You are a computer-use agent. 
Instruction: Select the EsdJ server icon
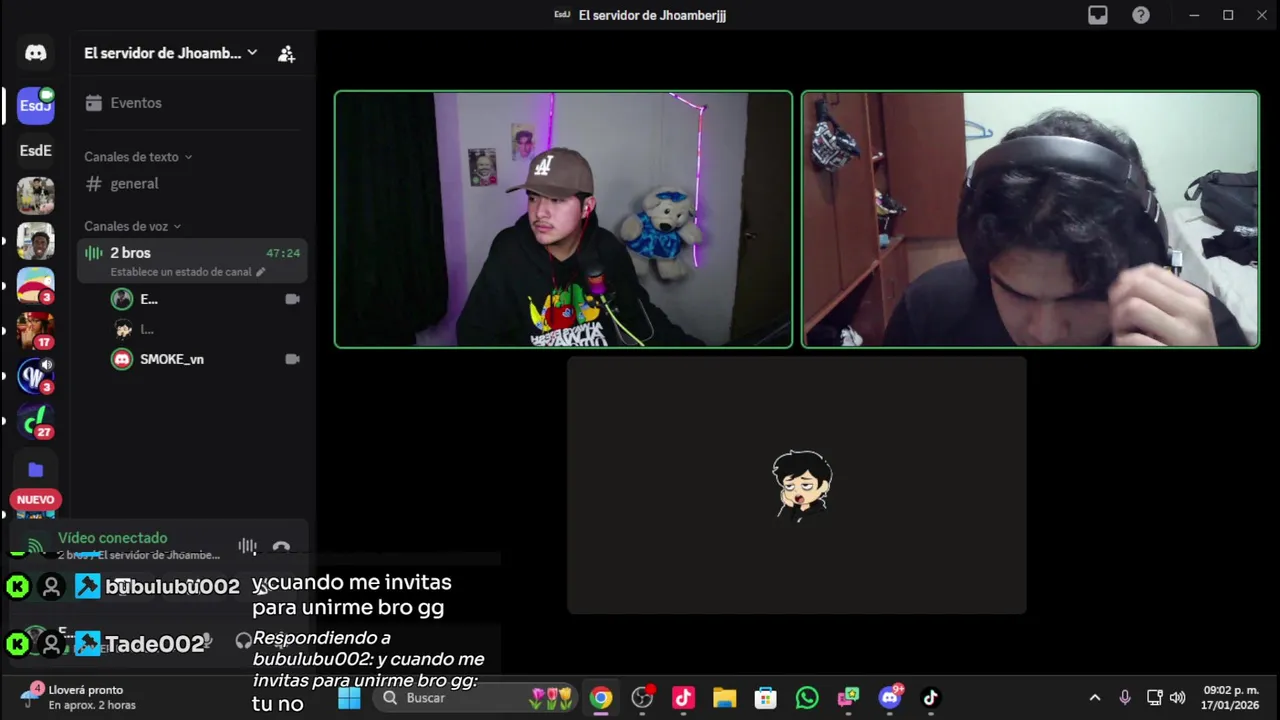click(36, 105)
